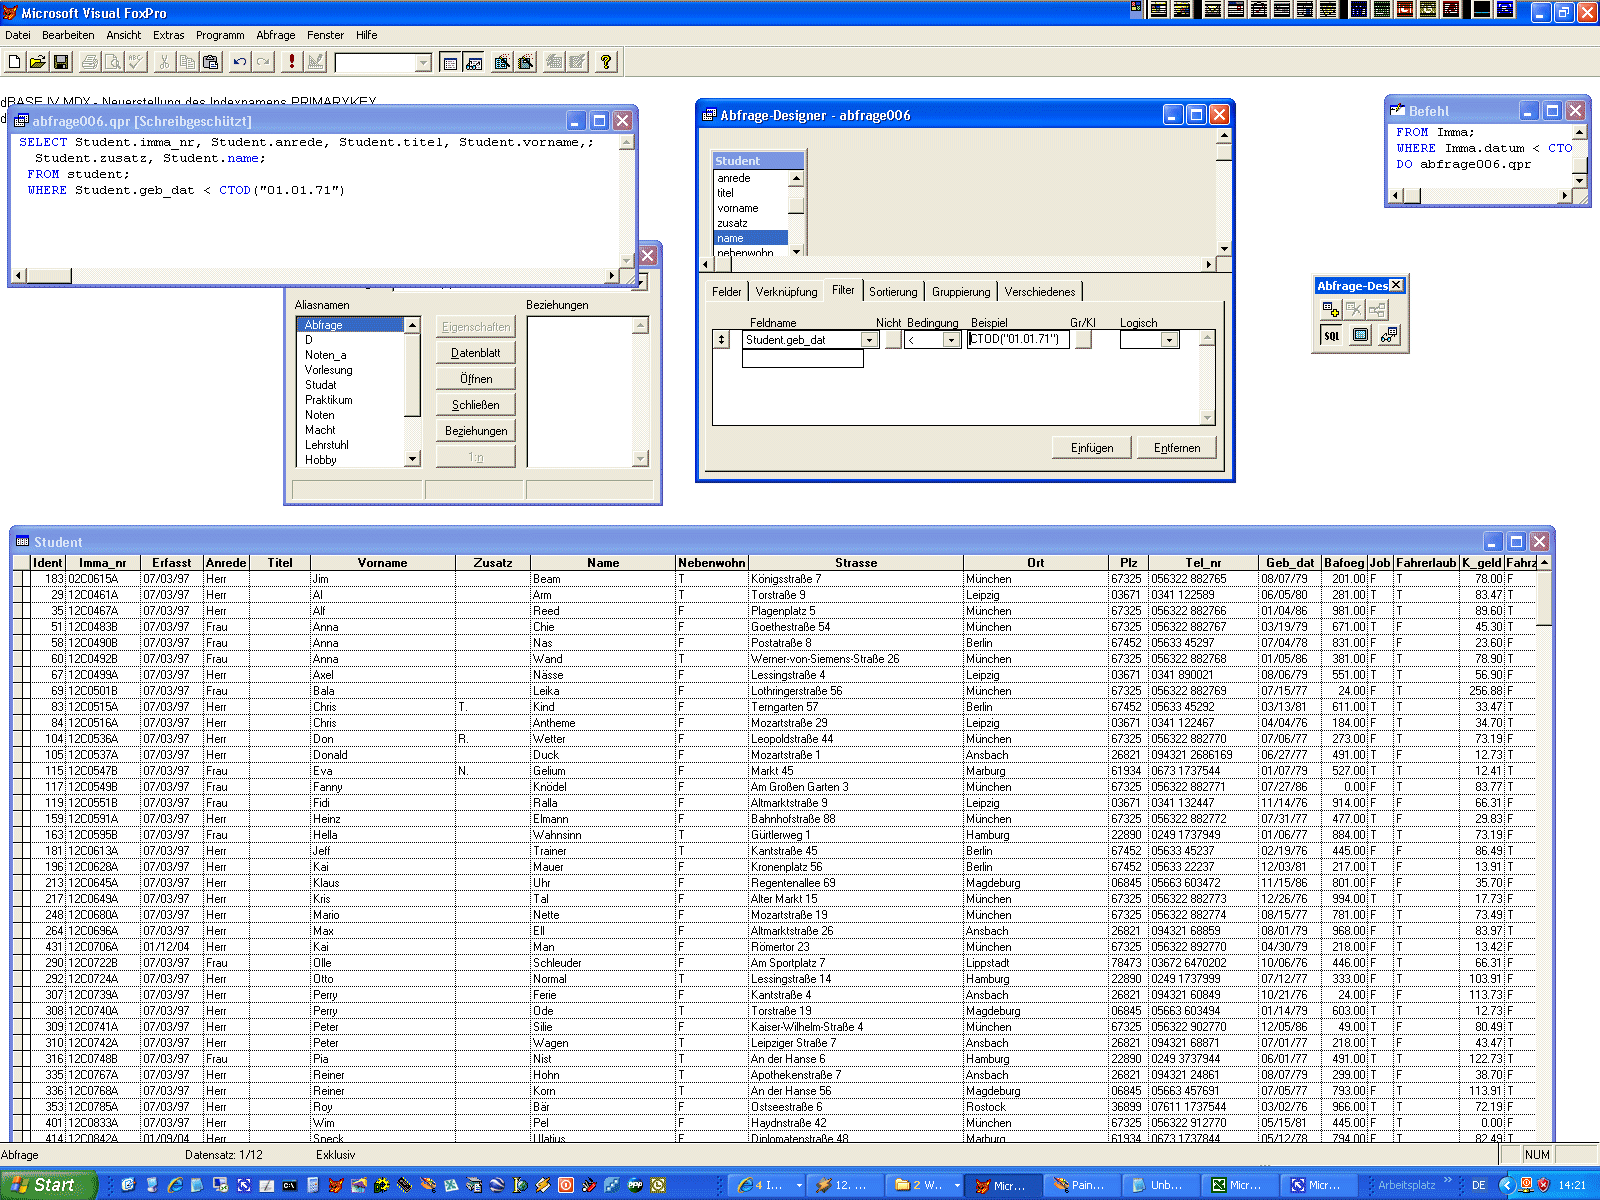
Task: Run the spelling check icon
Action: point(136,62)
